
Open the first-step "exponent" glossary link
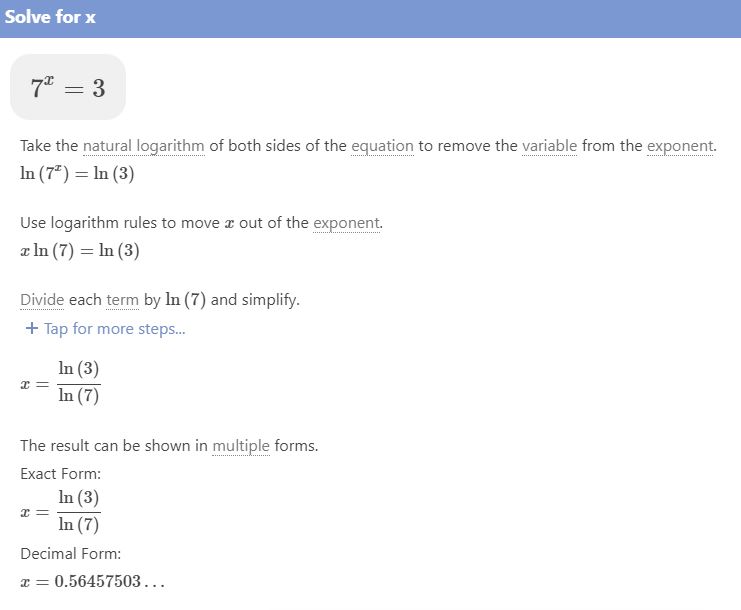pos(680,146)
